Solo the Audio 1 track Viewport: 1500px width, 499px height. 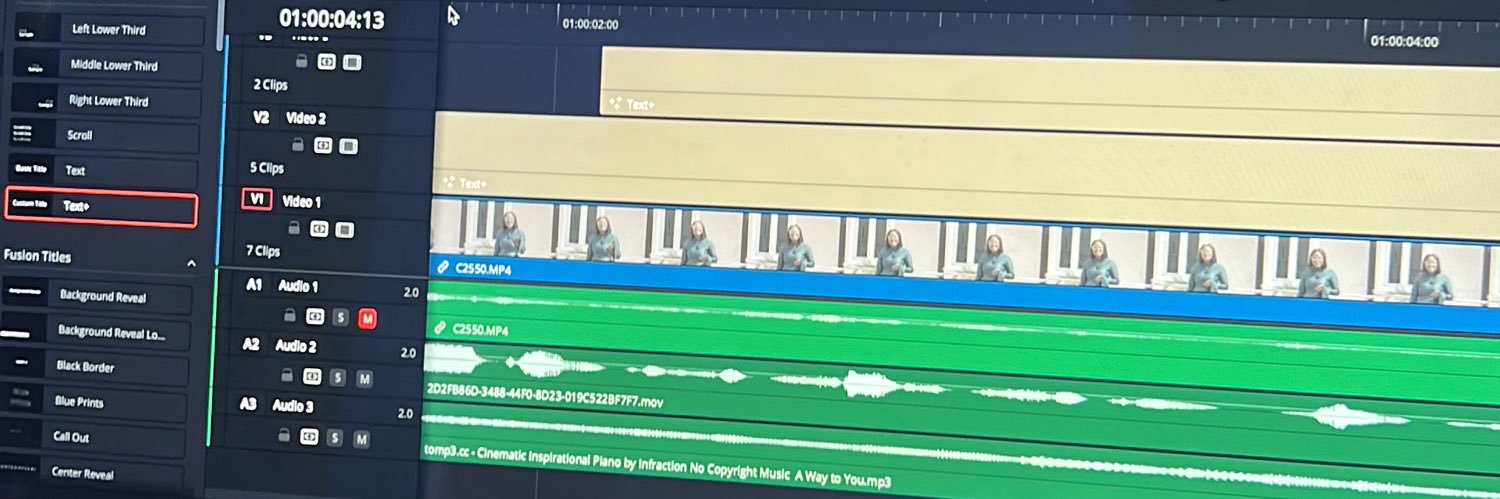click(340, 318)
